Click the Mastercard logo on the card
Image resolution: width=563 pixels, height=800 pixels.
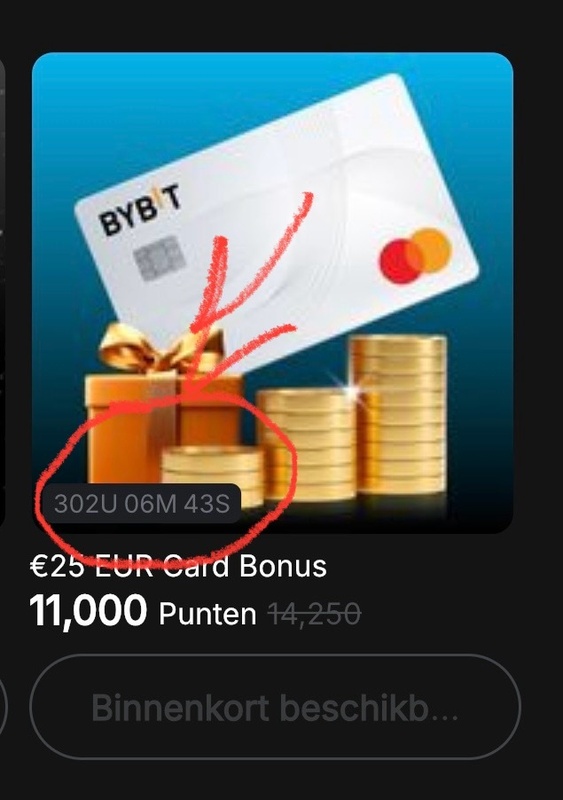click(415, 256)
